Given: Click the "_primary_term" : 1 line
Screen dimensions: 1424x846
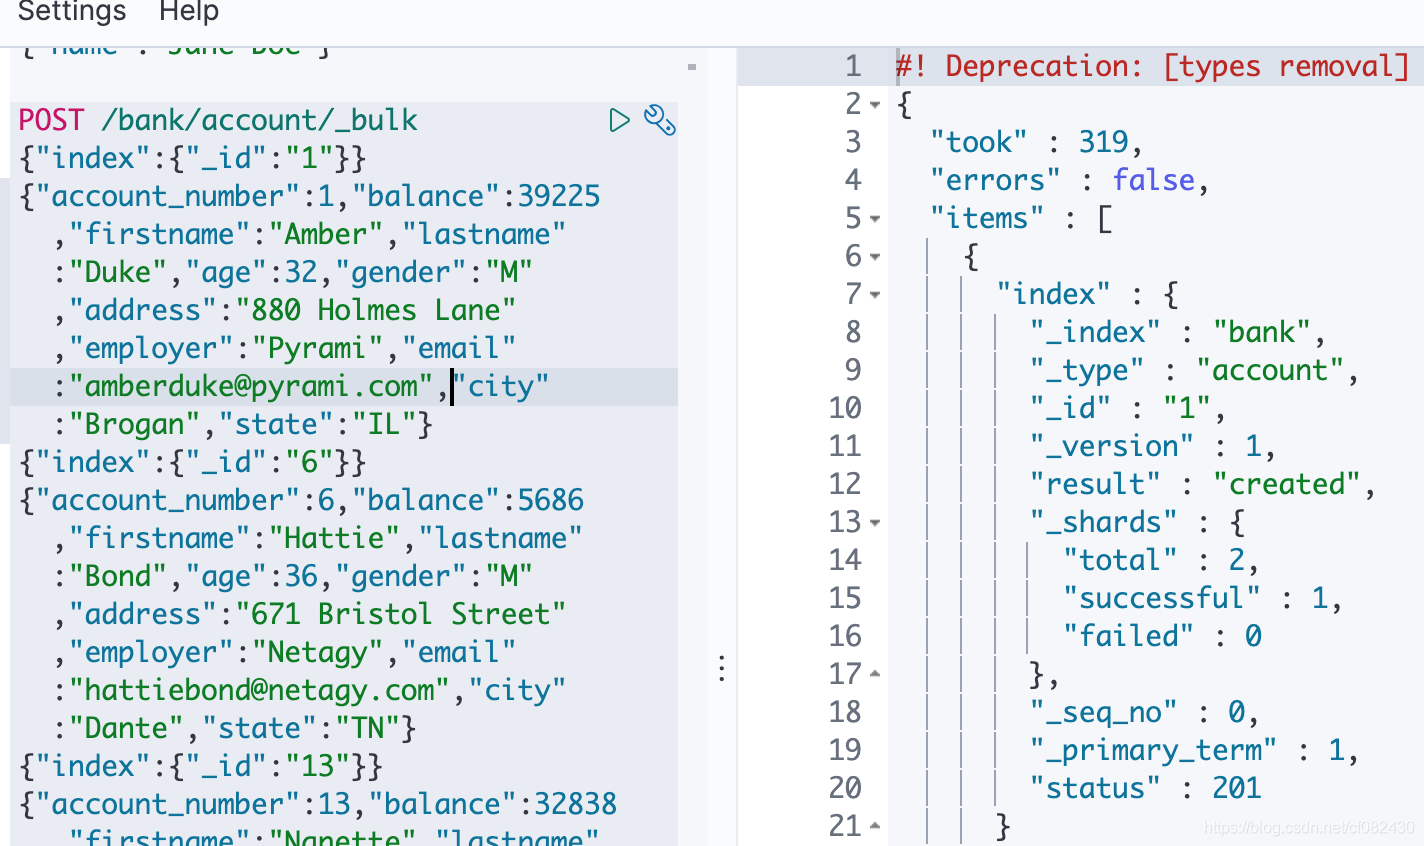Looking at the screenshot, I should pyautogui.click(x=1194, y=750).
